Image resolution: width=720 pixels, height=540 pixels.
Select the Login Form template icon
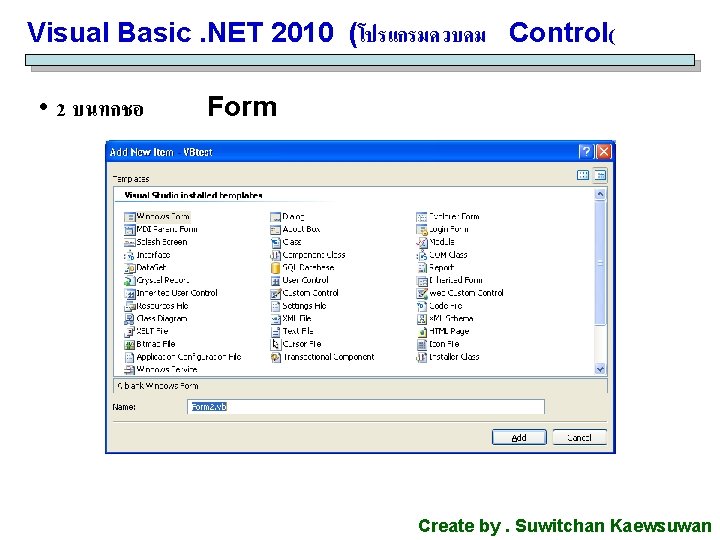[422, 230]
